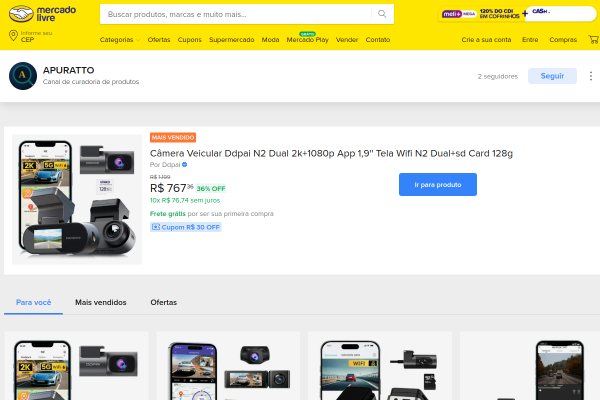Click the Vender navigation link

(347, 40)
